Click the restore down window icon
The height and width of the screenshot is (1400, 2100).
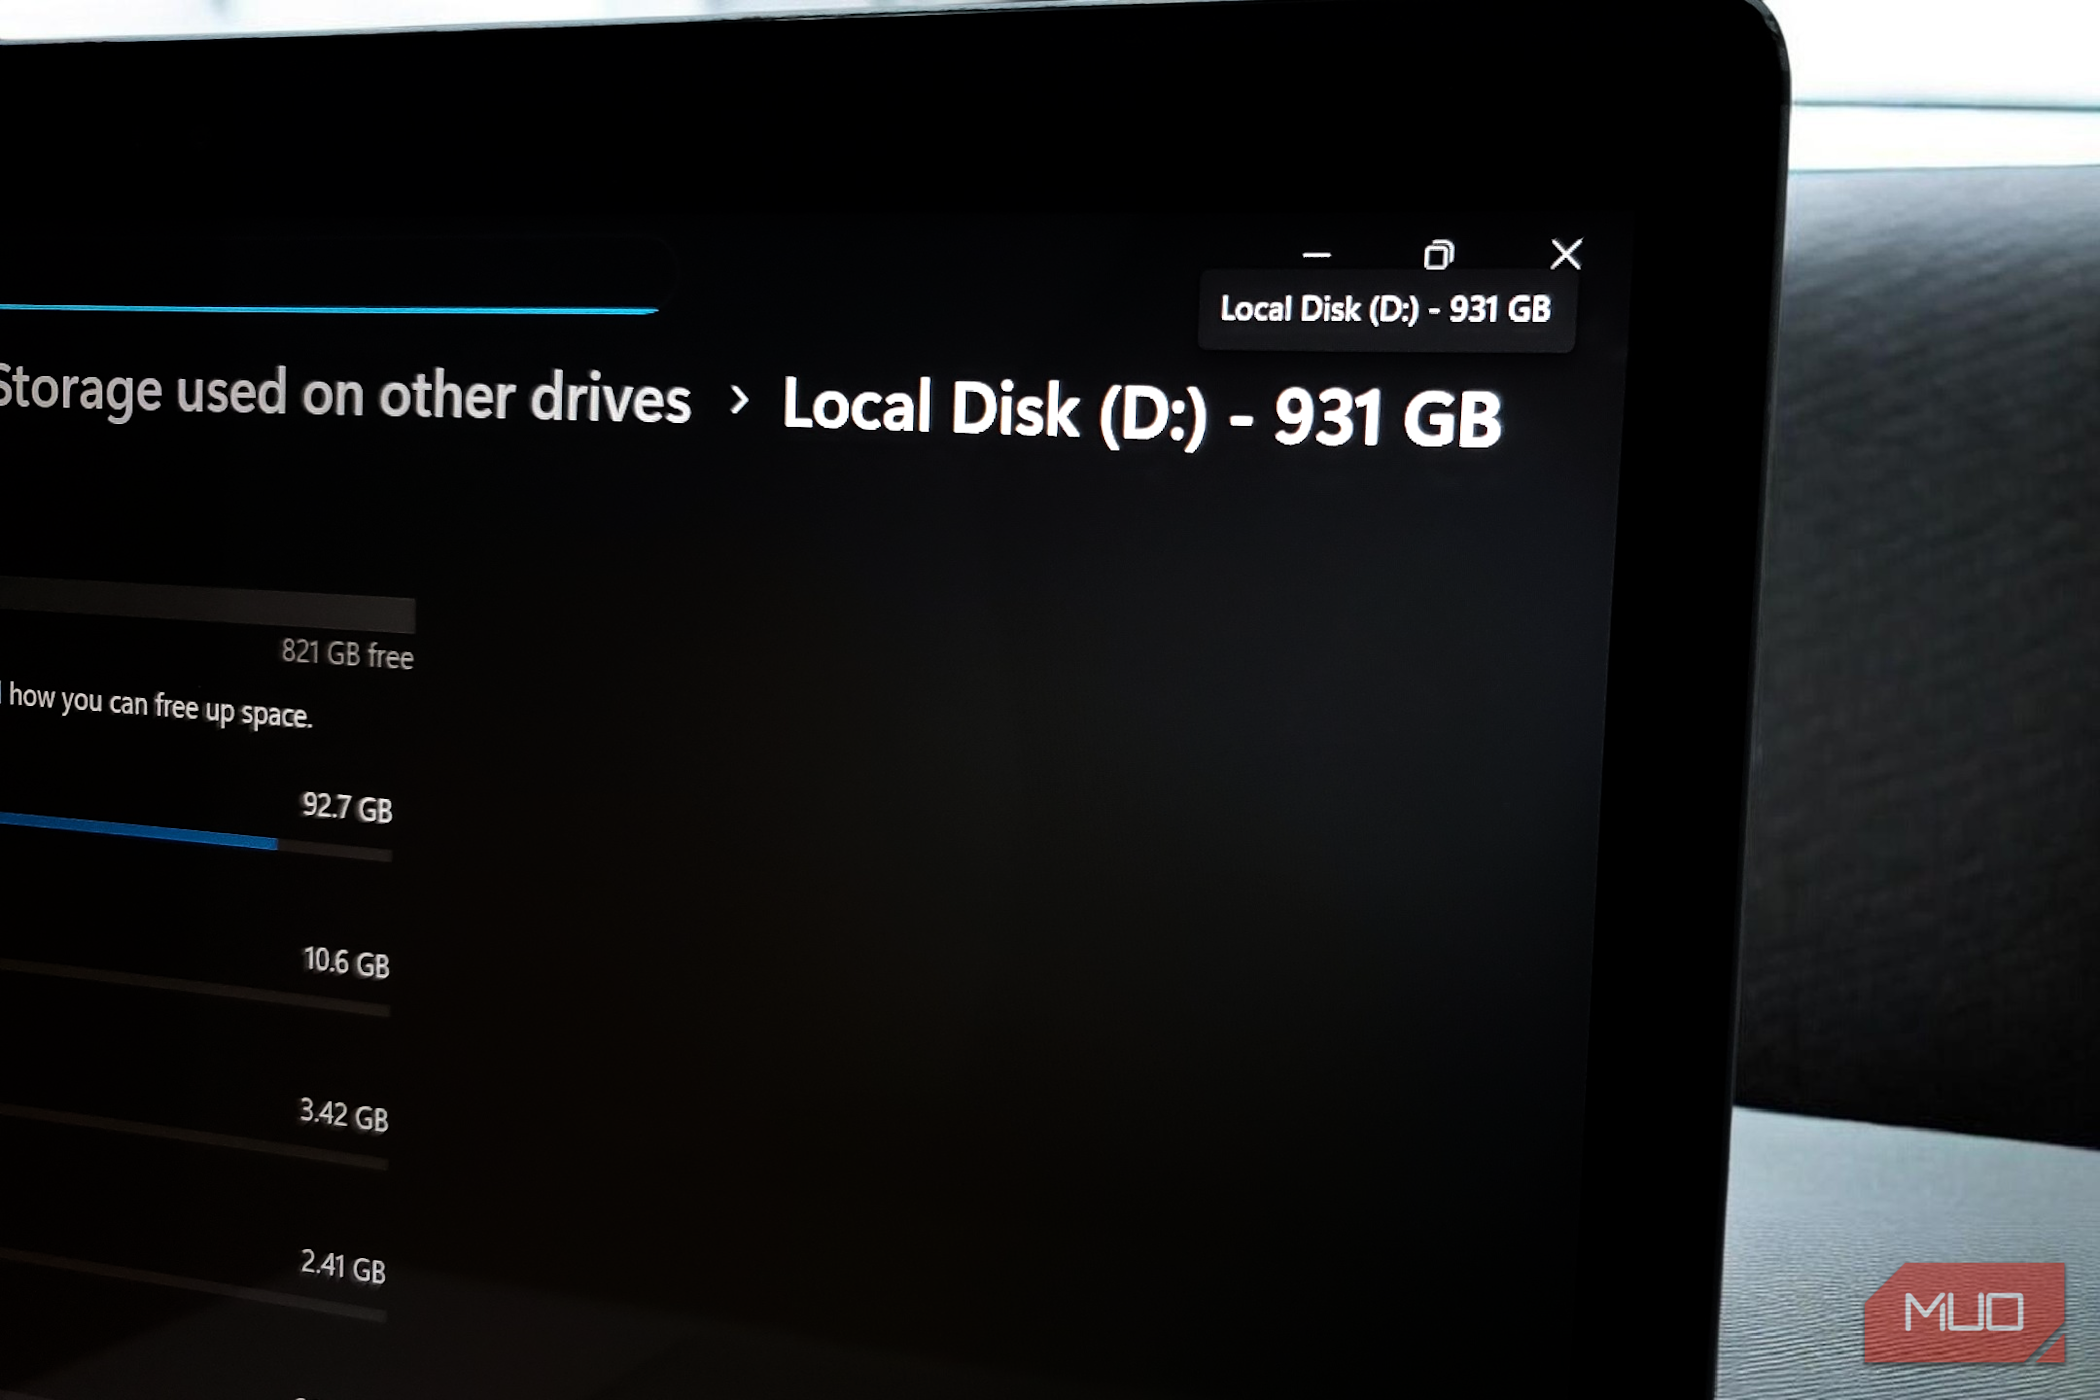coord(1439,255)
